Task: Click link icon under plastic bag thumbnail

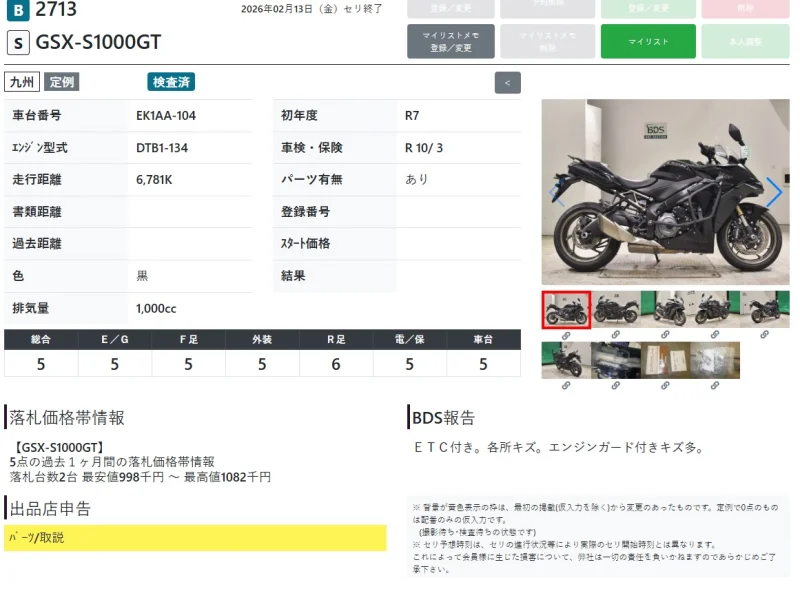Action: coord(715,386)
